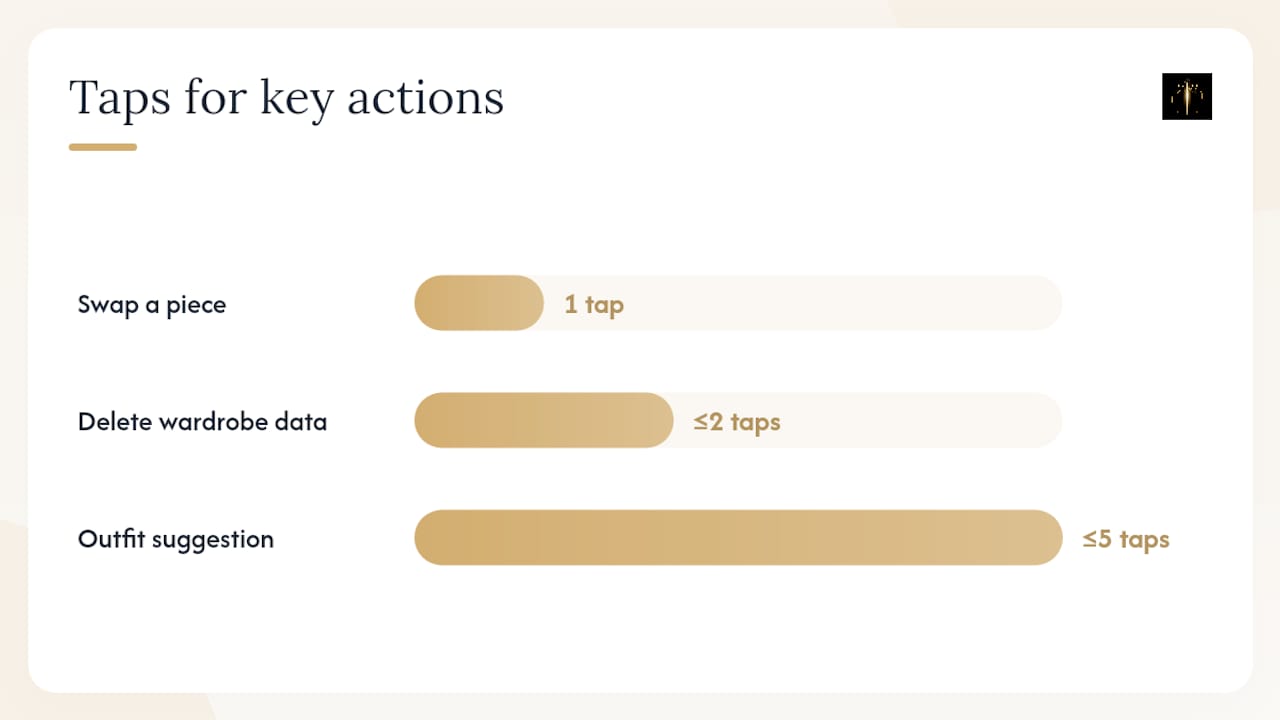This screenshot has height=720, width=1280.
Task: Select the 'Outfit suggestion' label
Action: pyautogui.click(x=176, y=539)
